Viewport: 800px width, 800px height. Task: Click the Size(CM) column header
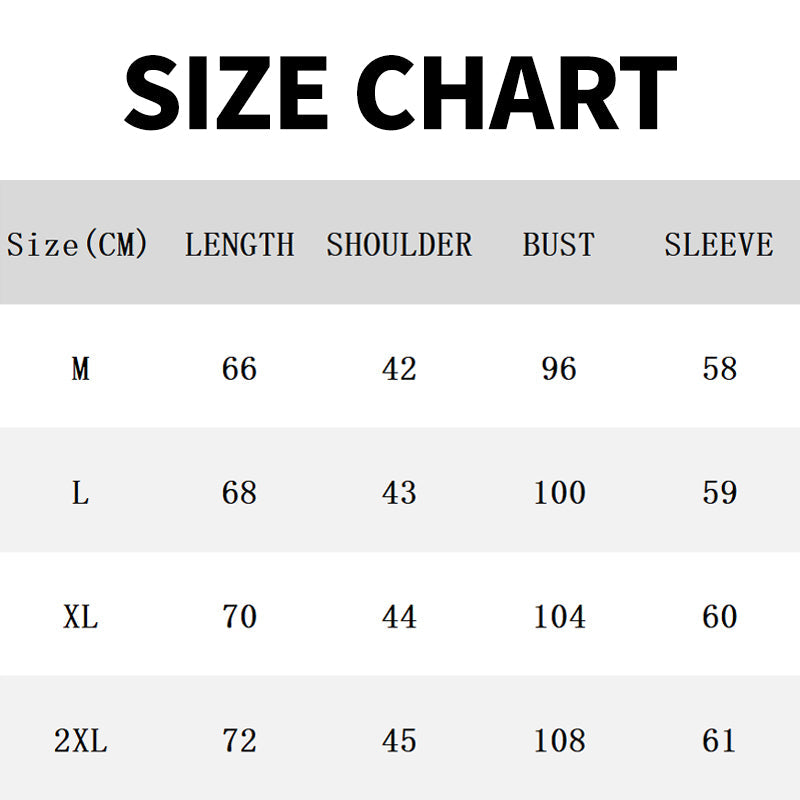coord(78,244)
